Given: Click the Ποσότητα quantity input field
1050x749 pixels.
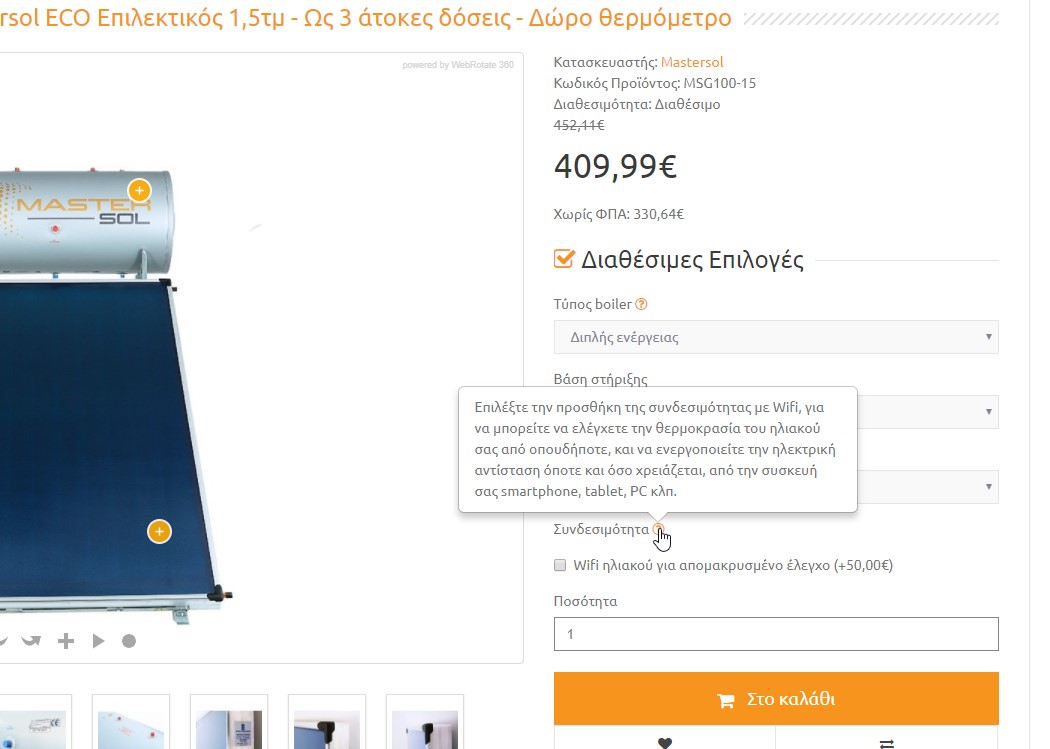Looking at the screenshot, I should [775, 634].
